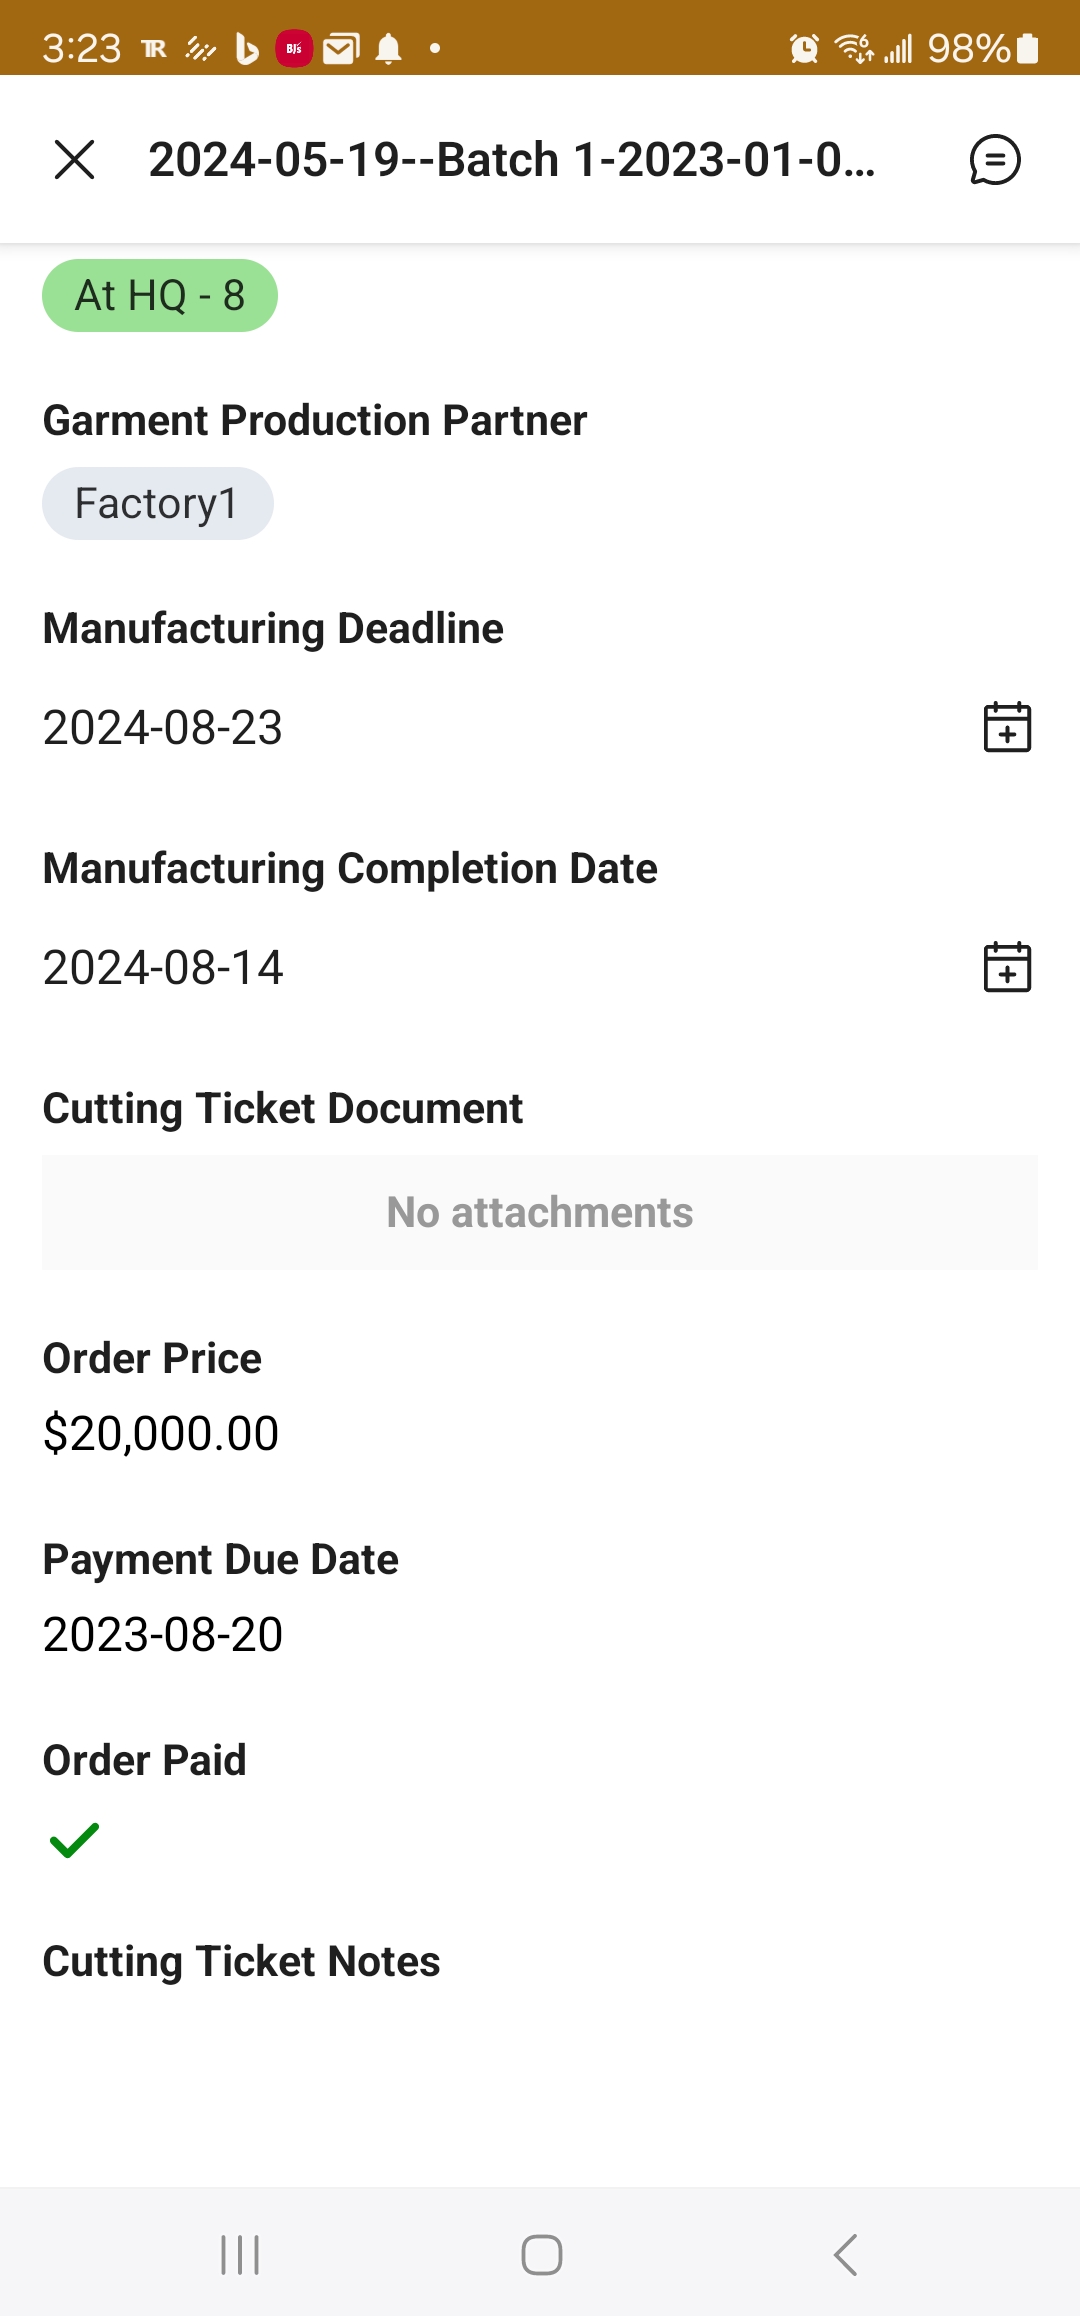This screenshot has height=2316, width=1080.
Task: Tap the Payment Due Date 2023-08-20 value
Action: tap(163, 1634)
